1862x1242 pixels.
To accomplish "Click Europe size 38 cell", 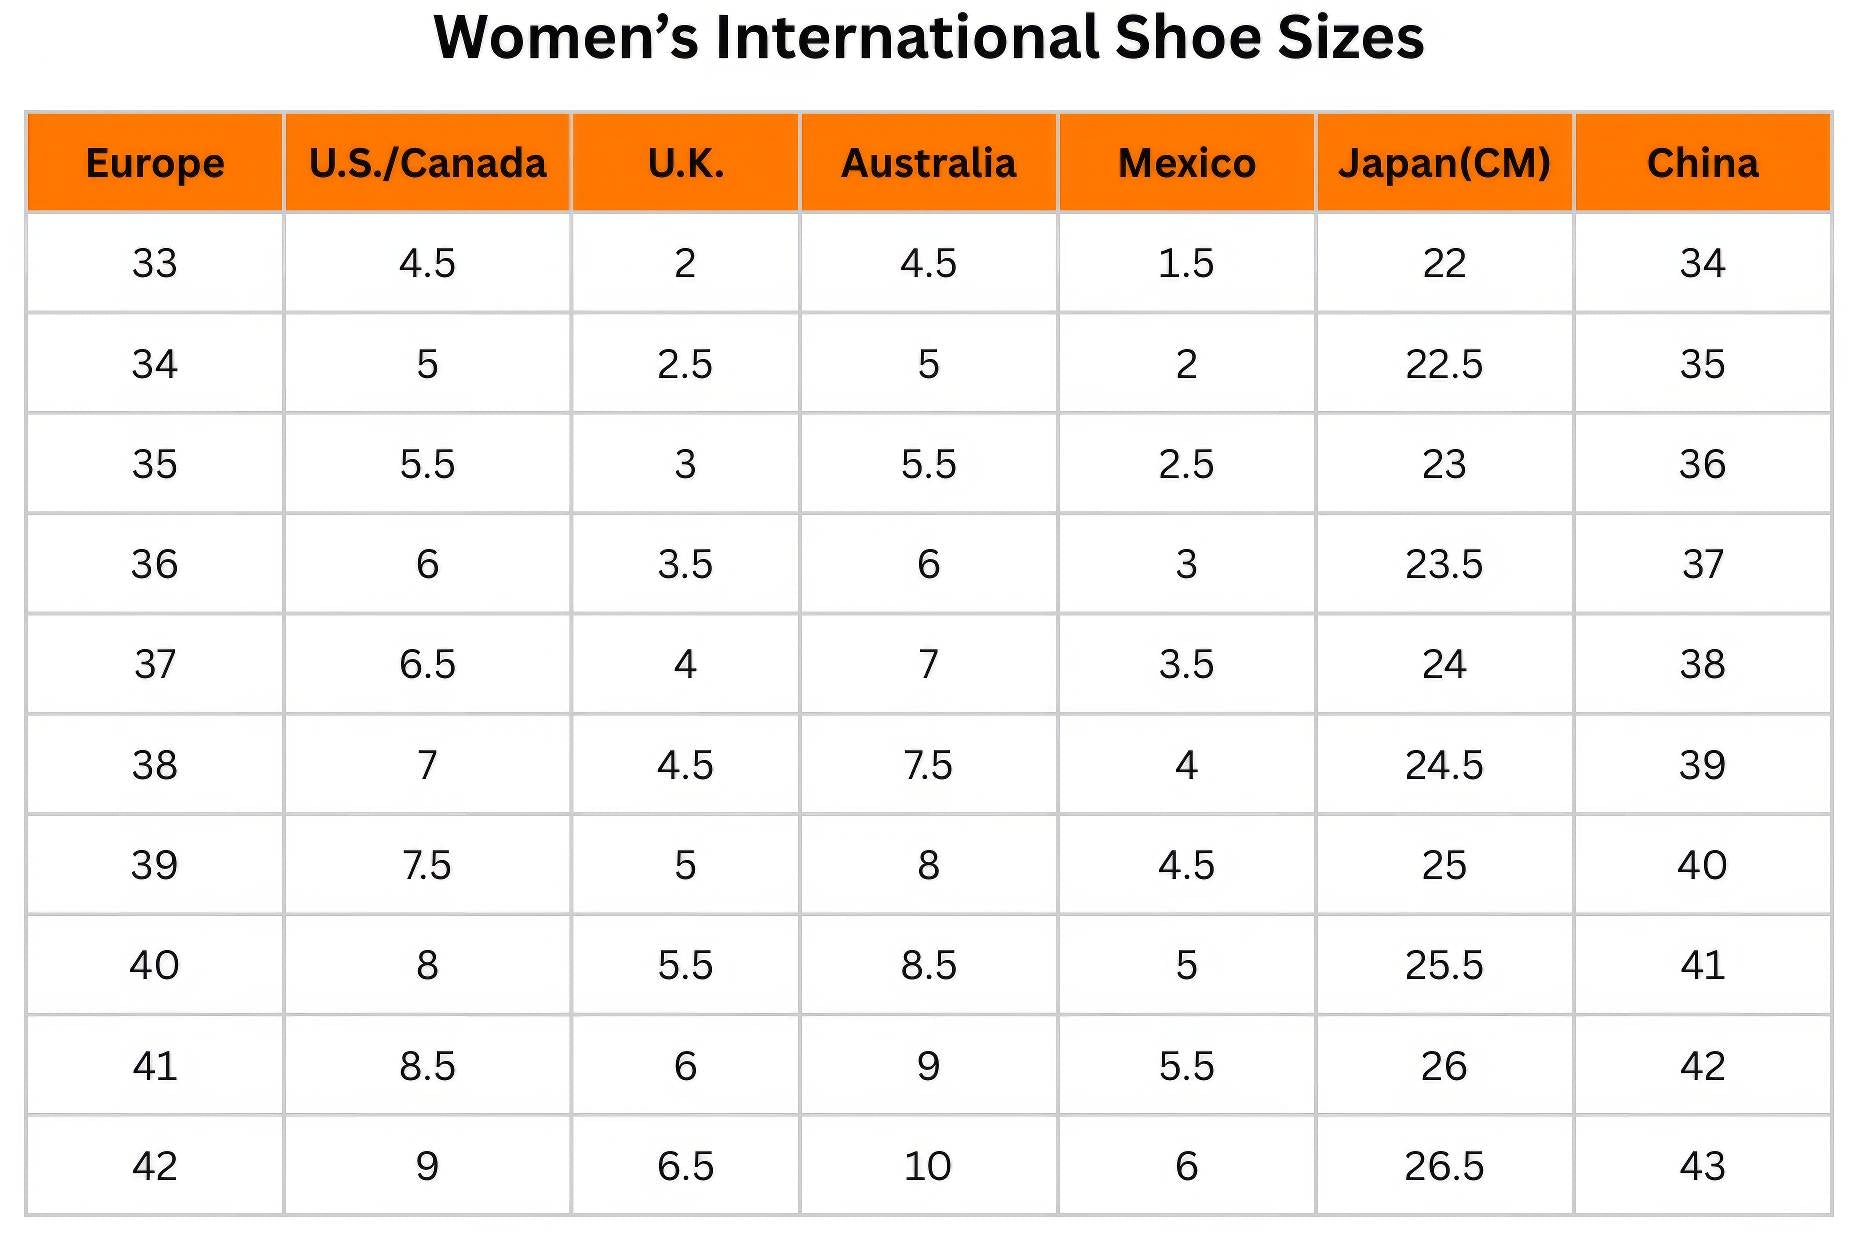I will pos(155,765).
